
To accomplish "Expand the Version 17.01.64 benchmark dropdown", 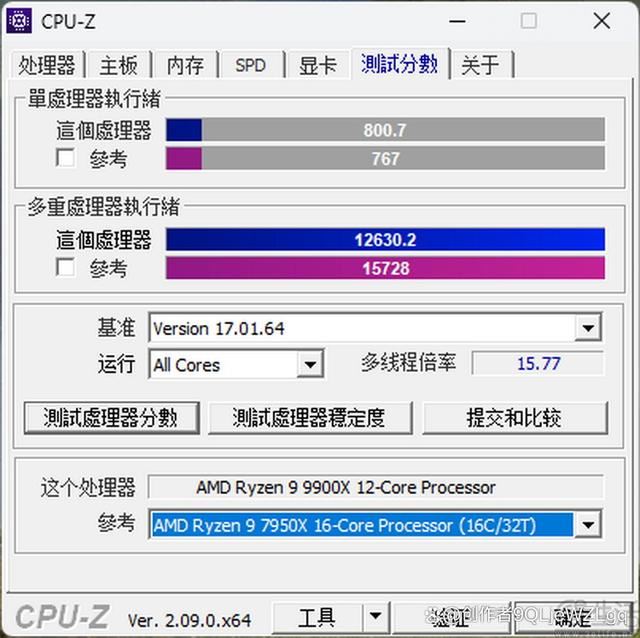I will 588,327.
